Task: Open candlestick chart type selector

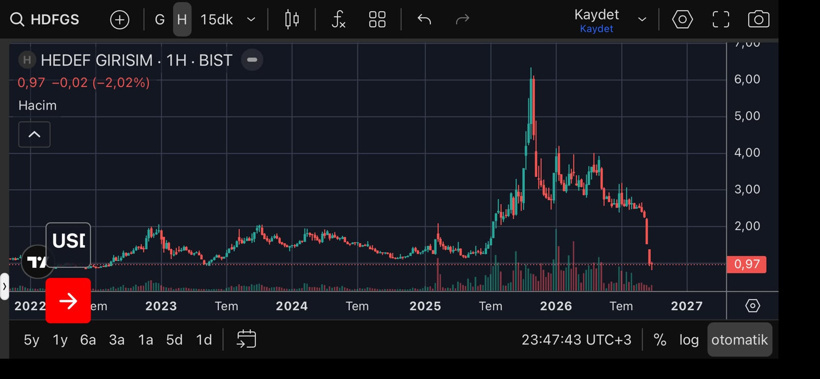Action: coord(292,20)
